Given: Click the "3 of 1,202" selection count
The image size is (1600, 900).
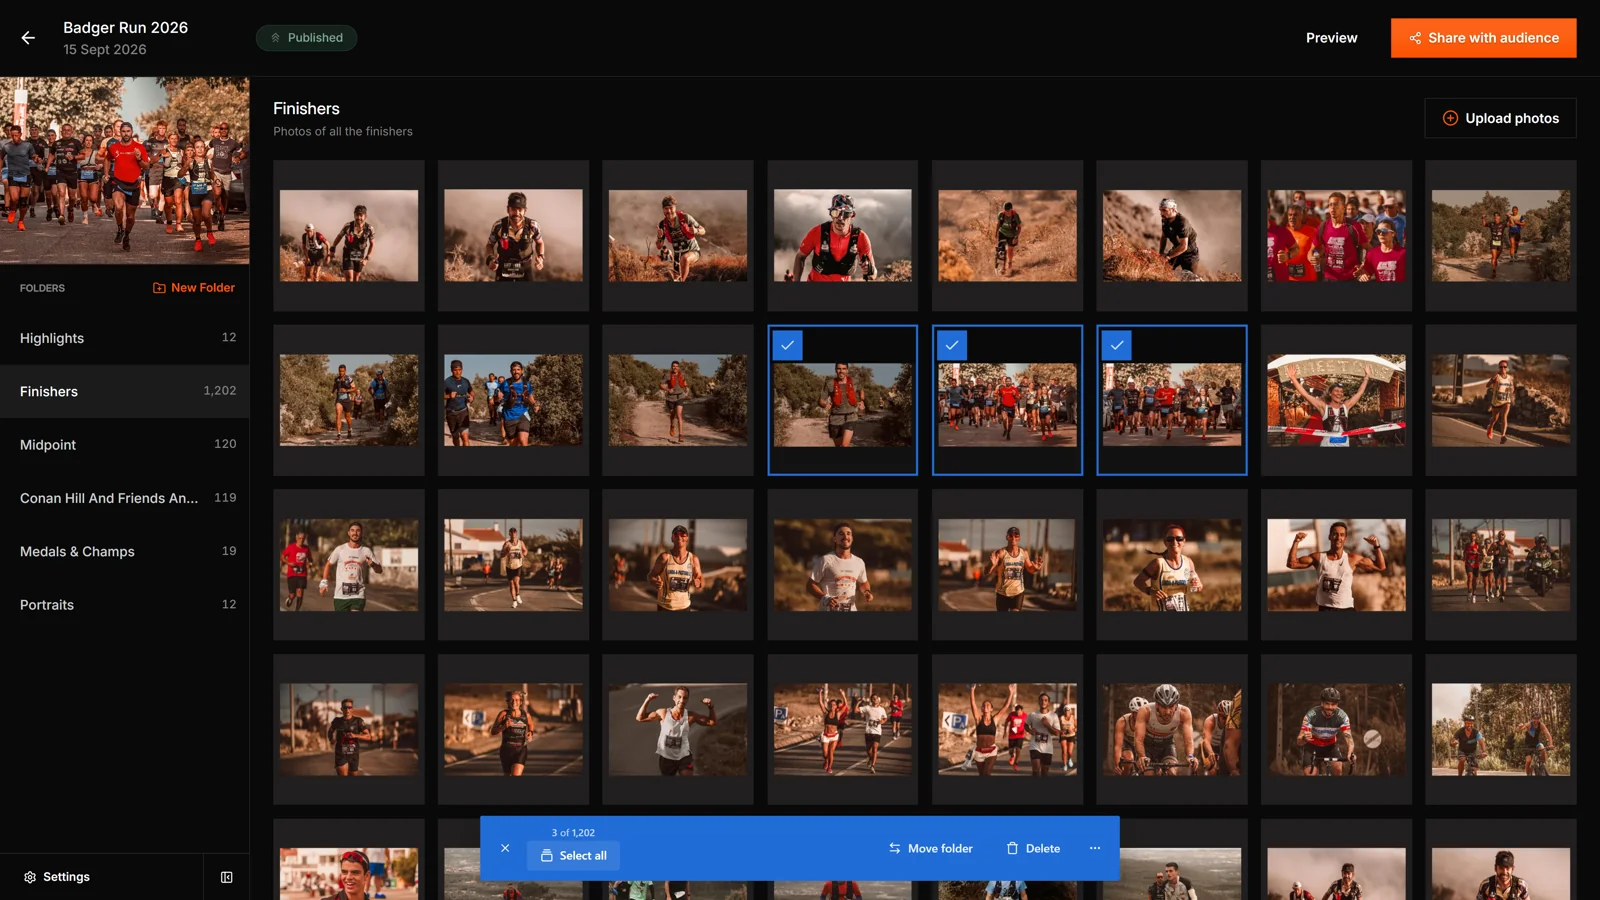Looking at the screenshot, I should click(573, 832).
